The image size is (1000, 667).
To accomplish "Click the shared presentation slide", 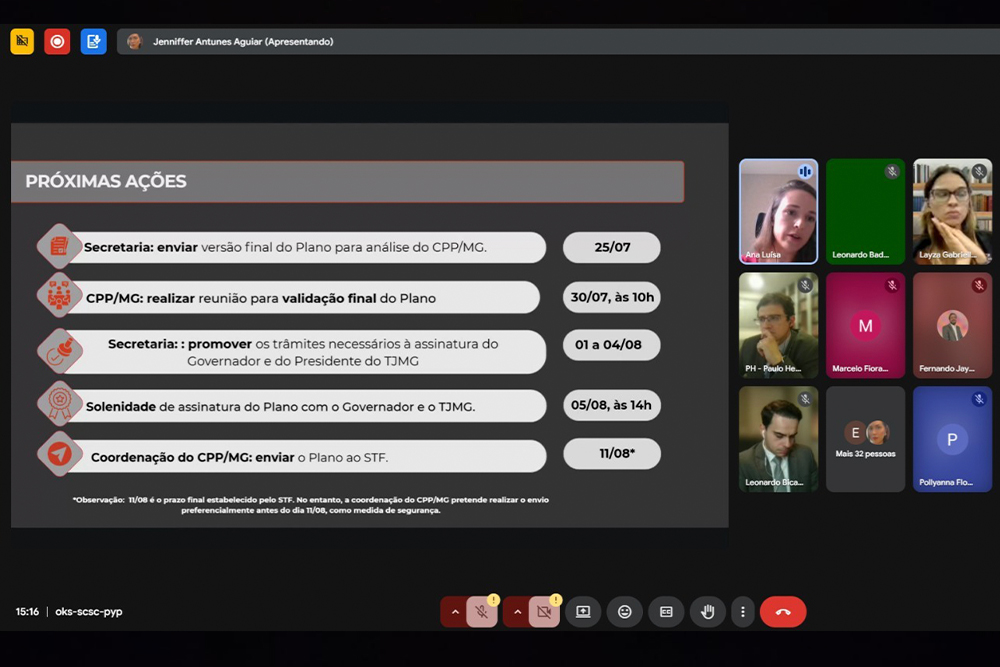I will (369, 325).
